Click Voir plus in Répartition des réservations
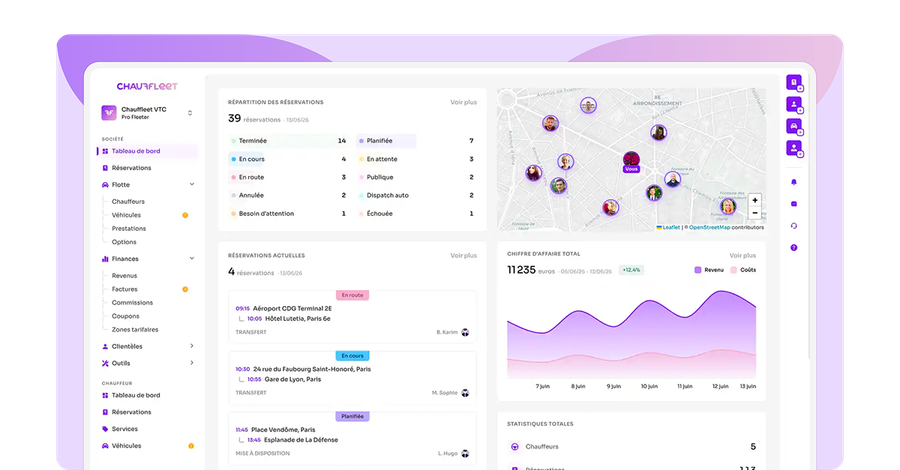 464,102
